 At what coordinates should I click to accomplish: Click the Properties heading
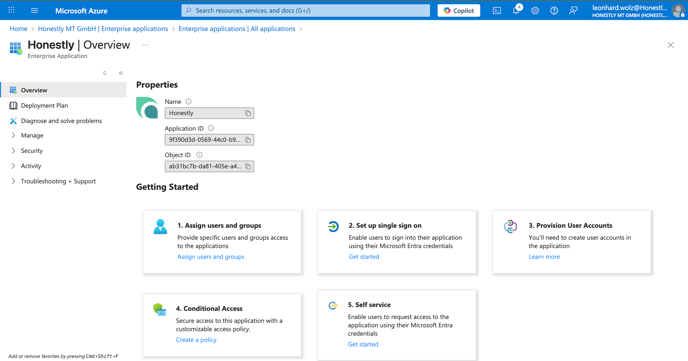(157, 85)
